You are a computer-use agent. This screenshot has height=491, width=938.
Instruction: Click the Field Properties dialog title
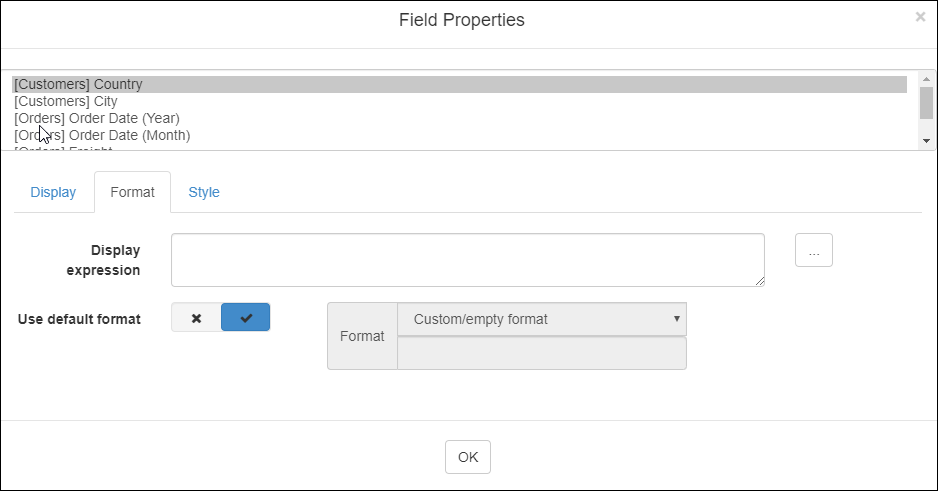[x=462, y=20]
